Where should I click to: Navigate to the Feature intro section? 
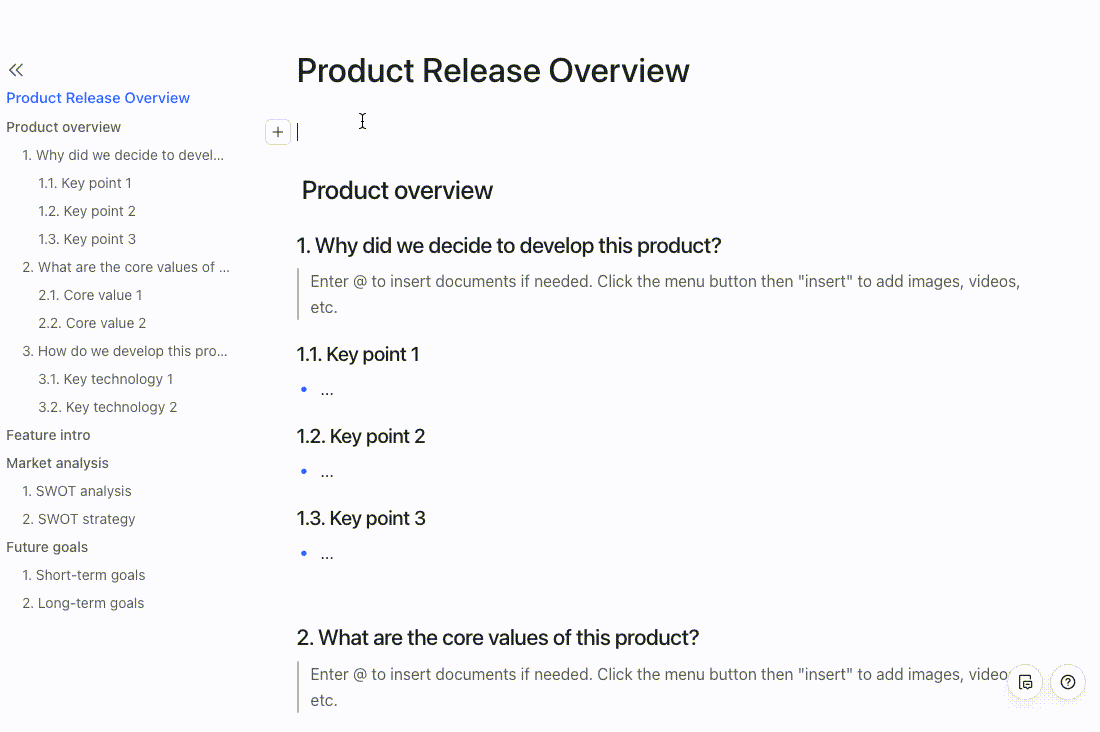[48, 435]
